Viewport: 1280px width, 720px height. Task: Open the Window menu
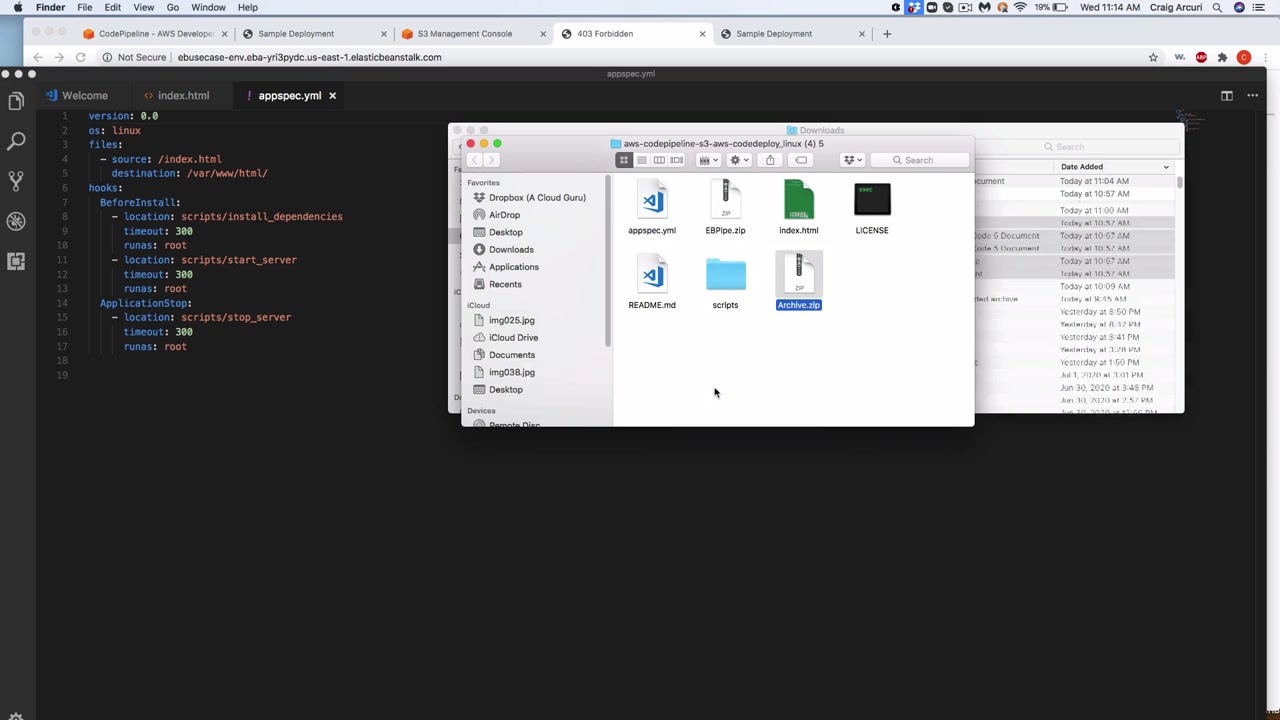click(x=208, y=7)
